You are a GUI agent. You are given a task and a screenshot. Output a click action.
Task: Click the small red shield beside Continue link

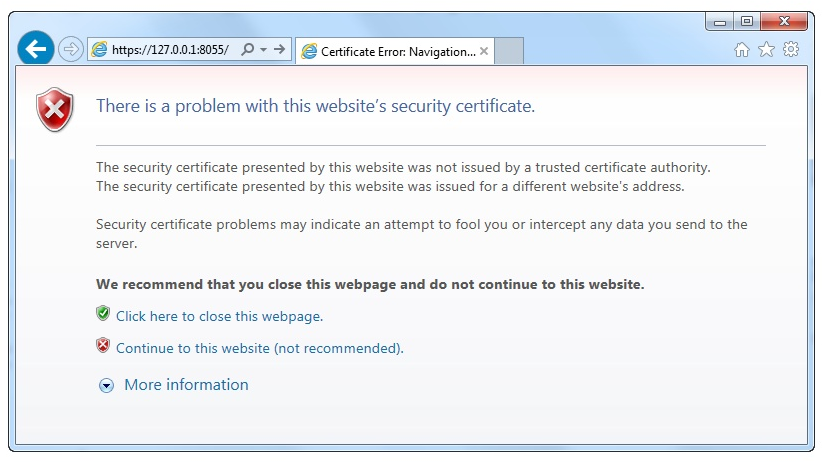click(103, 345)
